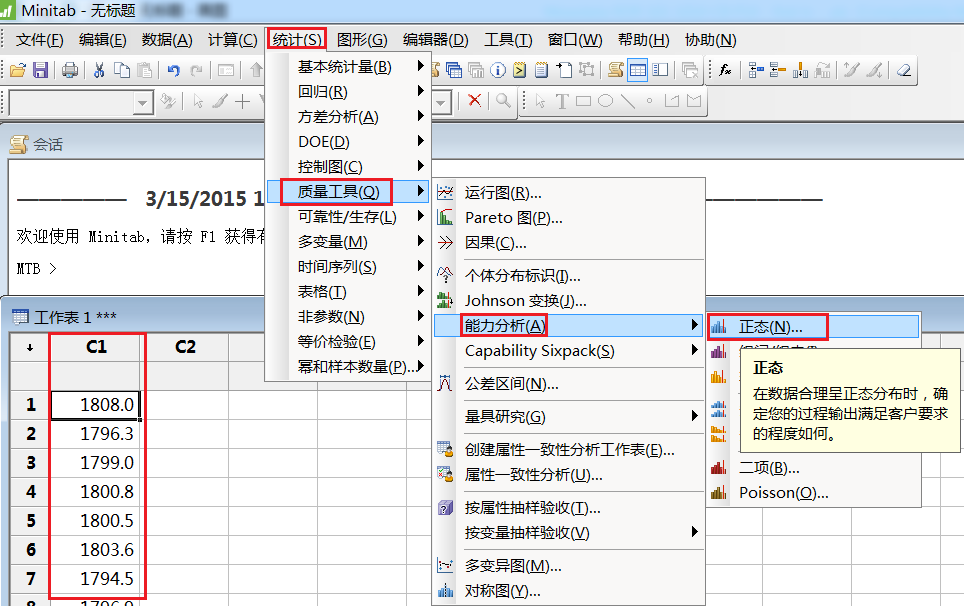Select the Line drawing tool

tap(628, 101)
